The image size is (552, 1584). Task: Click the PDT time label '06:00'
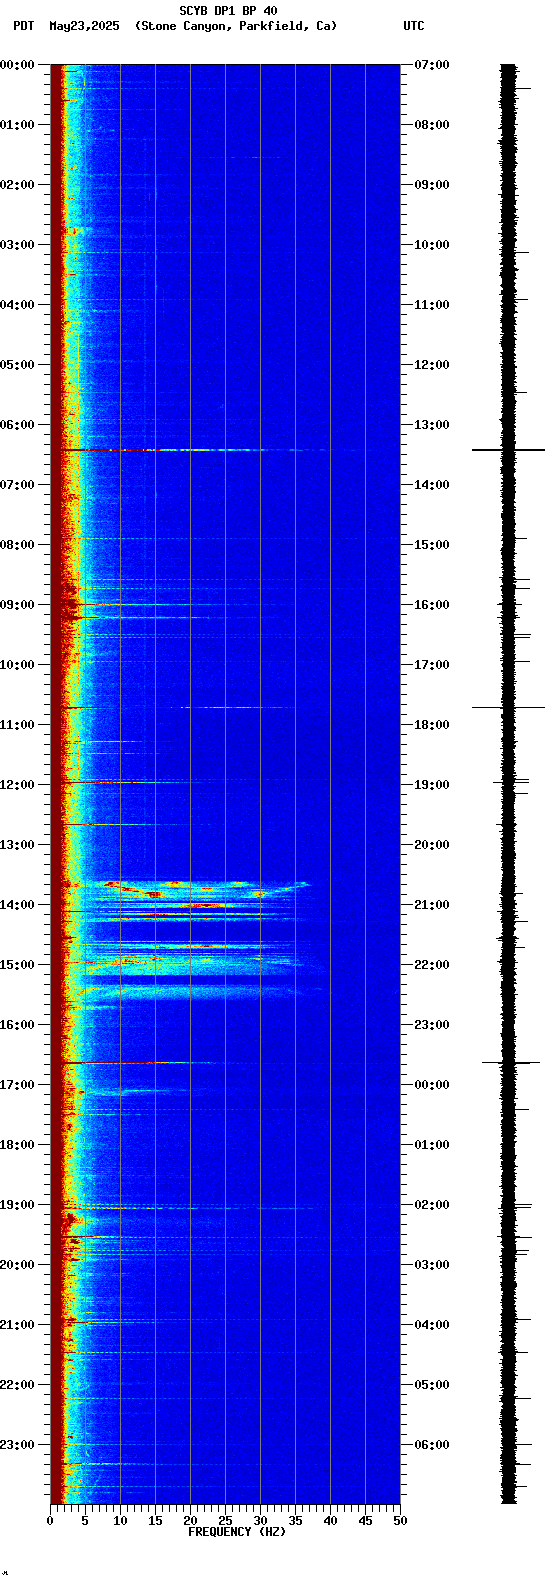tap(17, 425)
